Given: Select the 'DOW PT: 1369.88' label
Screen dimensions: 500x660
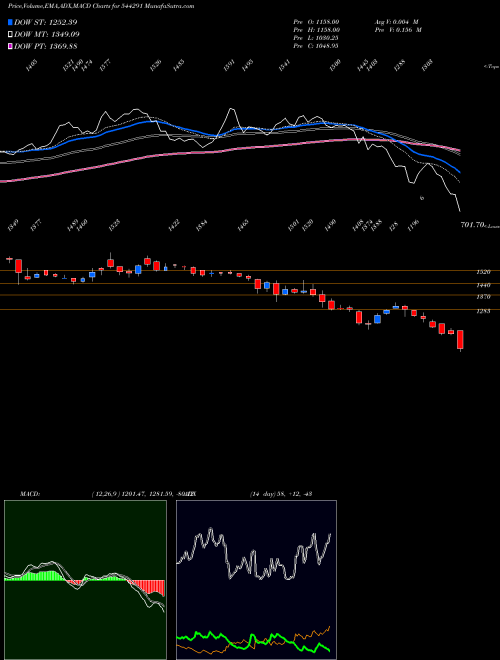Looking at the screenshot, I should point(45,47).
